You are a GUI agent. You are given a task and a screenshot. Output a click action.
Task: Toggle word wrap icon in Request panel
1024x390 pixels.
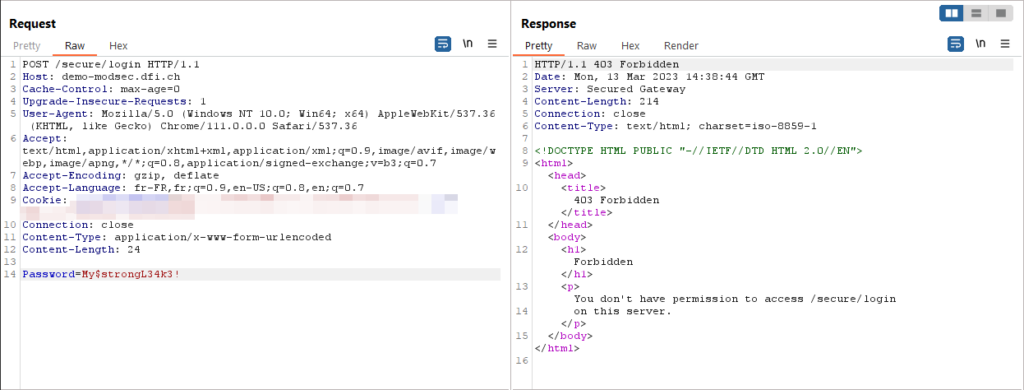443,44
